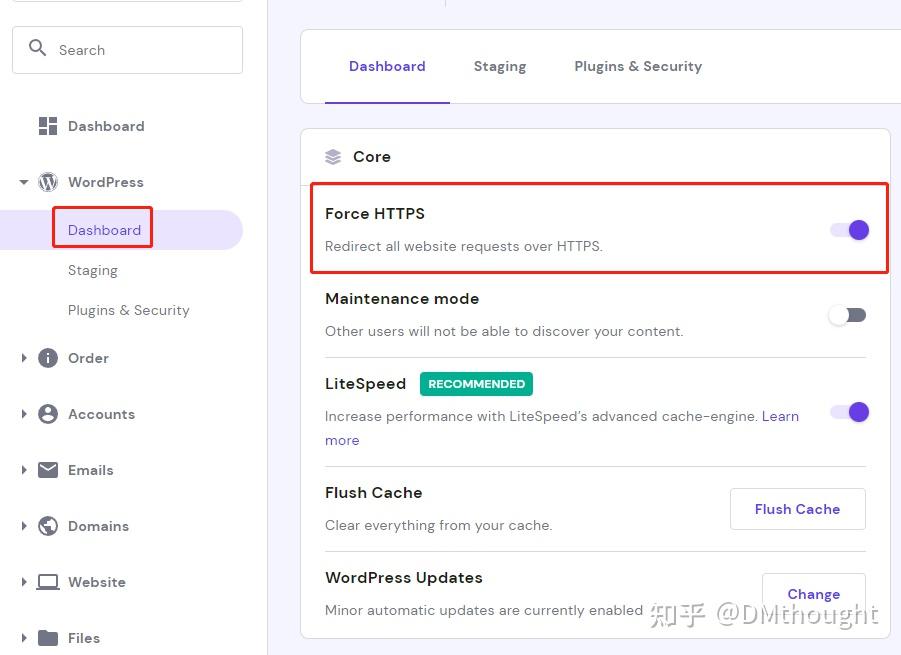901x655 pixels.
Task: Collapse the WordPress sidebar section
Action: (x=23, y=182)
